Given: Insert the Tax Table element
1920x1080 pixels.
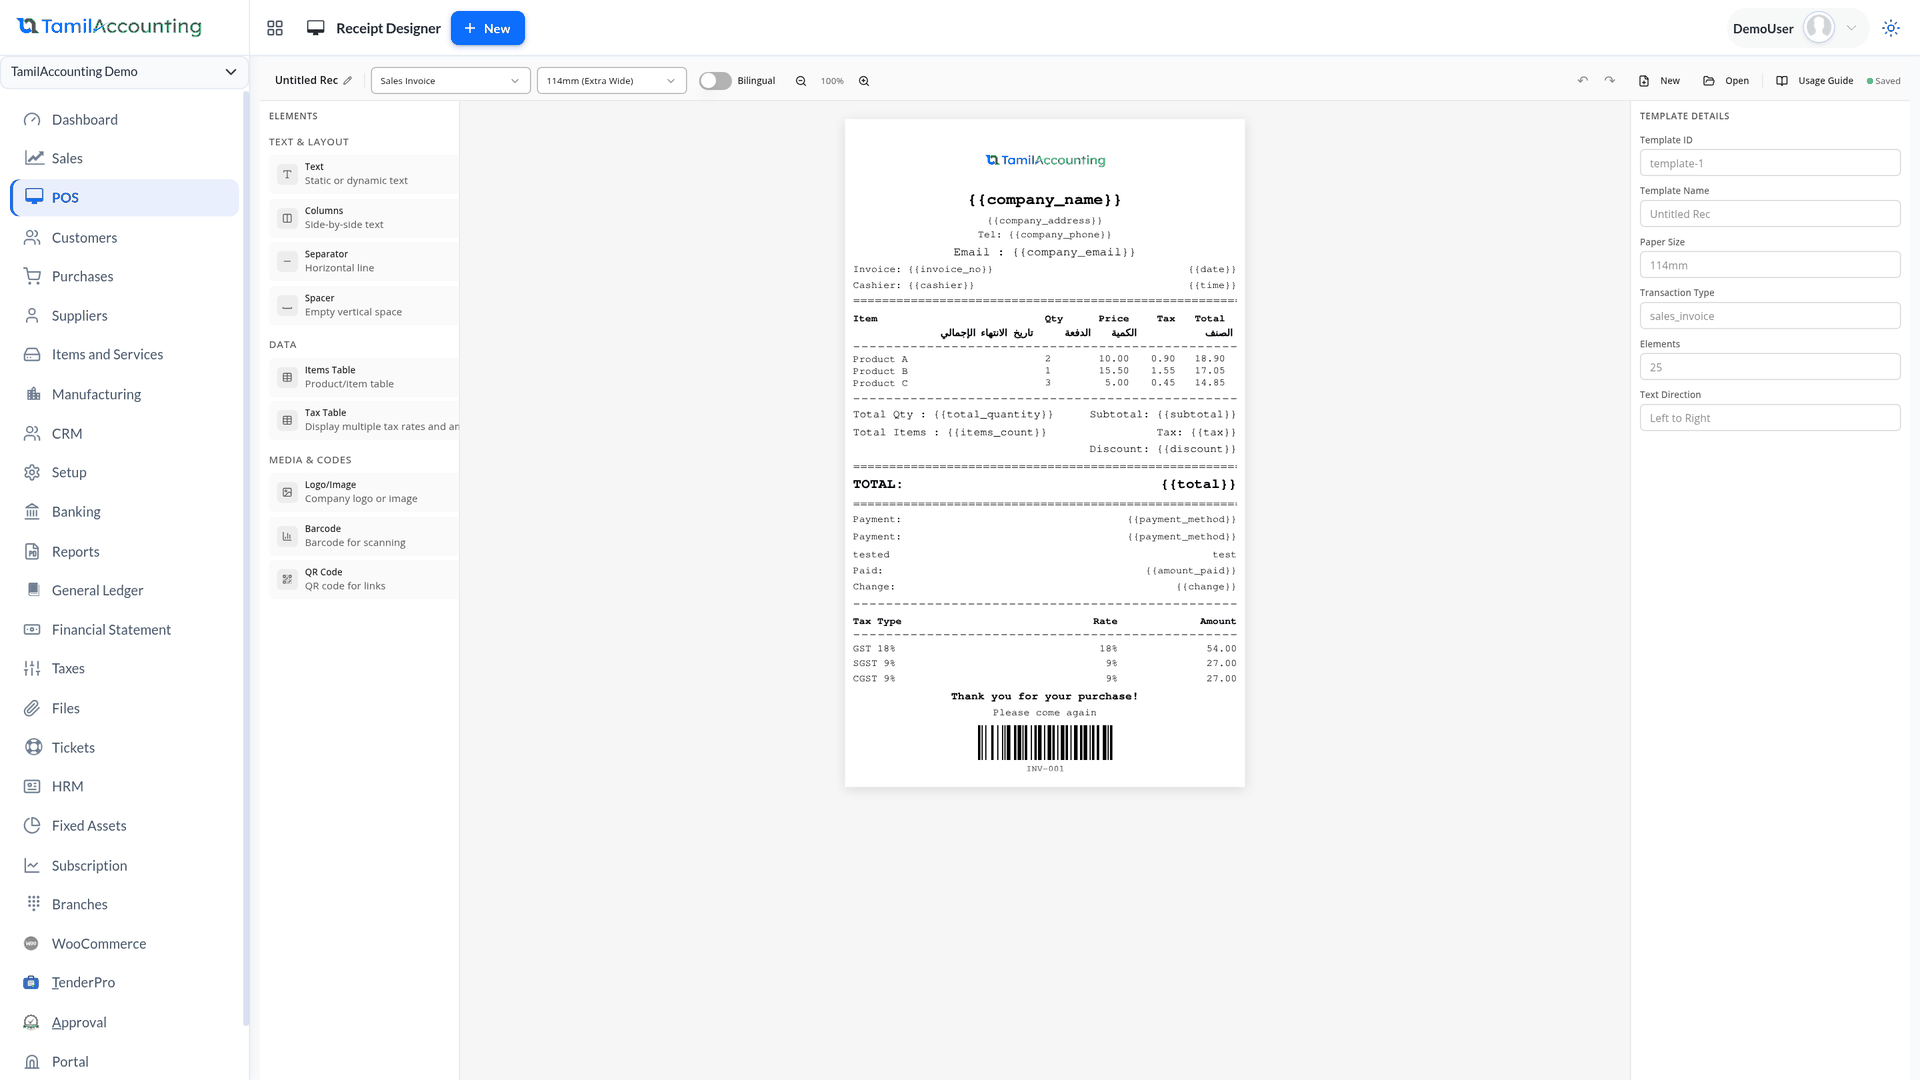Looking at the screenshot, I should pos(364,420).
